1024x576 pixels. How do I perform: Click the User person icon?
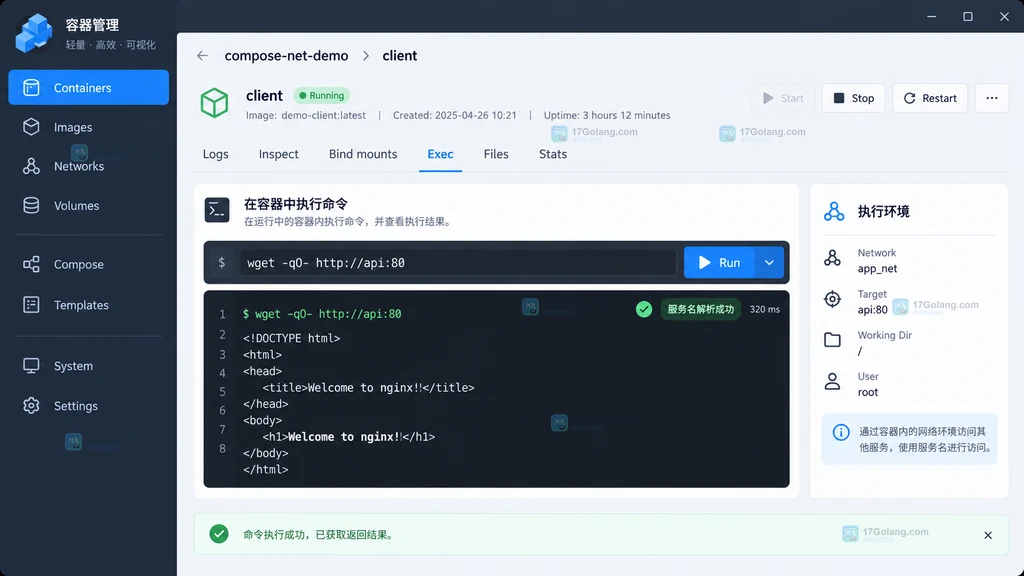(x=833, y=381)
